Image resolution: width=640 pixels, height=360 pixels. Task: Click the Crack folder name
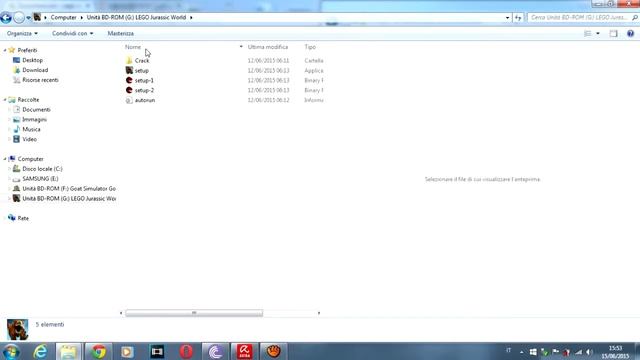point(142,60)
